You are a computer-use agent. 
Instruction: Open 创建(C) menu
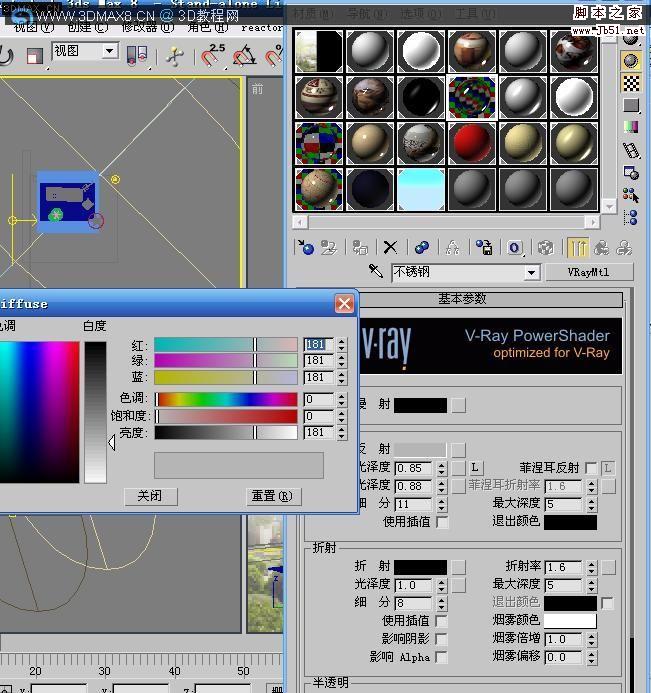(88, 27)
